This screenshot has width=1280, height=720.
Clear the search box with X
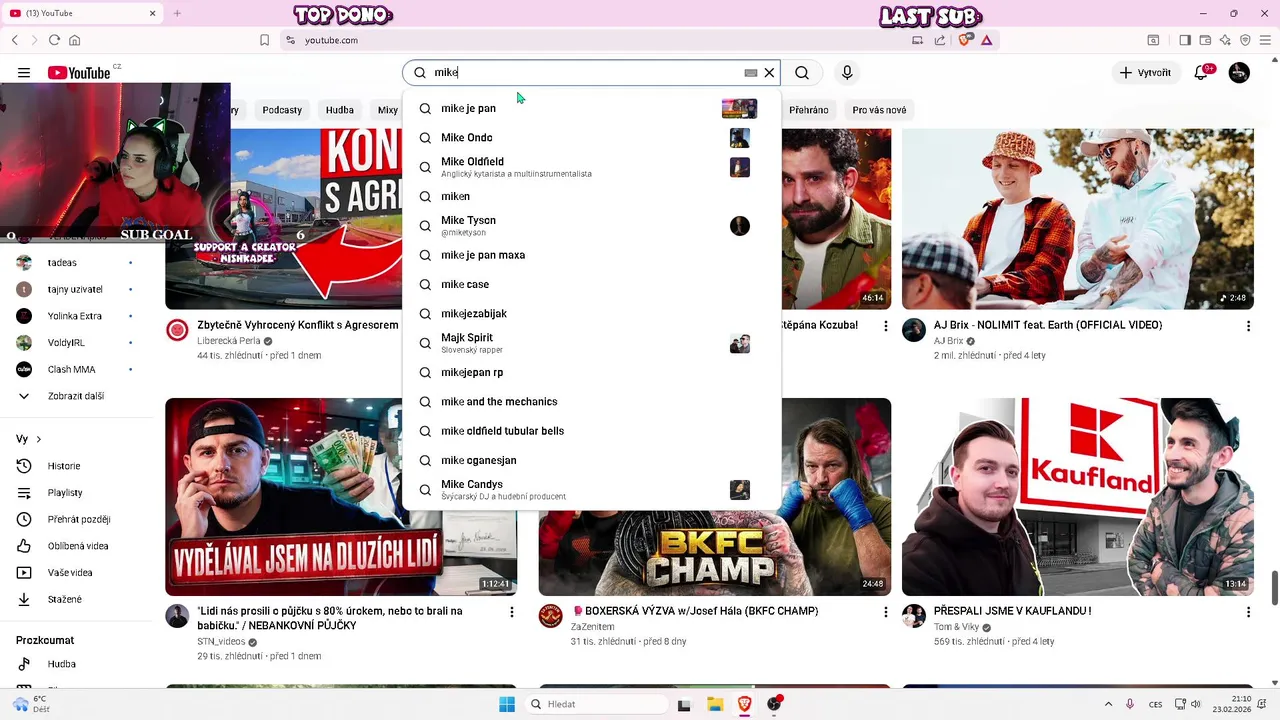(769, 73)
